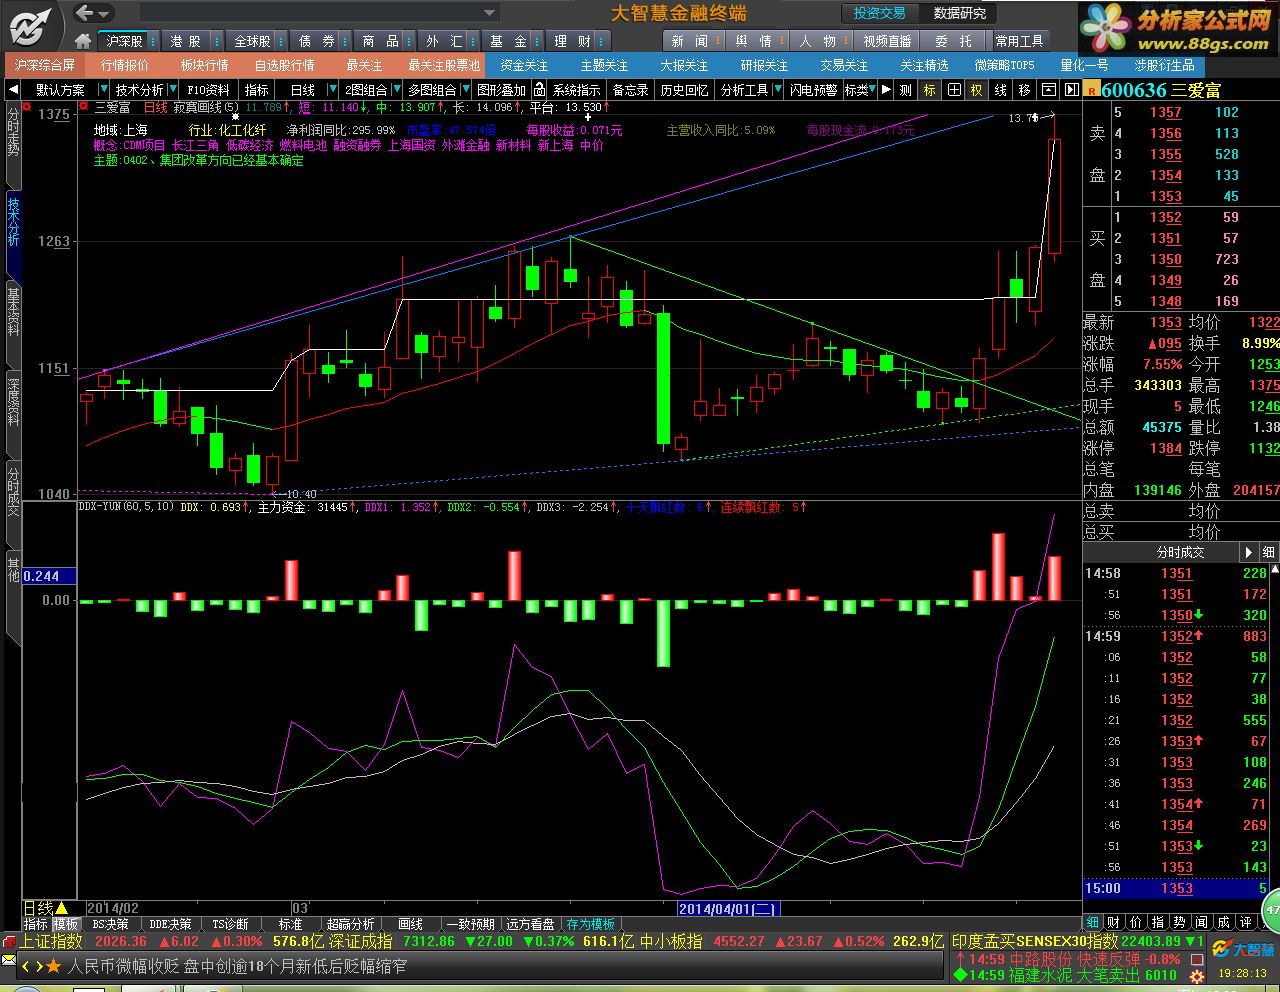Open 超赢分析 bottom tab
This screenshot has height=992, width=1280.
click(x=350, y=924)
